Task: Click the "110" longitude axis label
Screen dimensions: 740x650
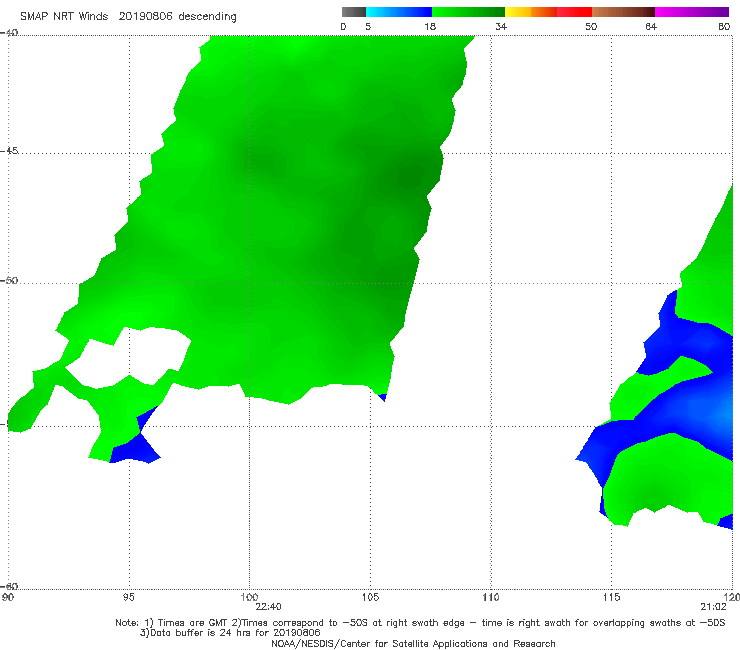Action: (x=491, y=597)
